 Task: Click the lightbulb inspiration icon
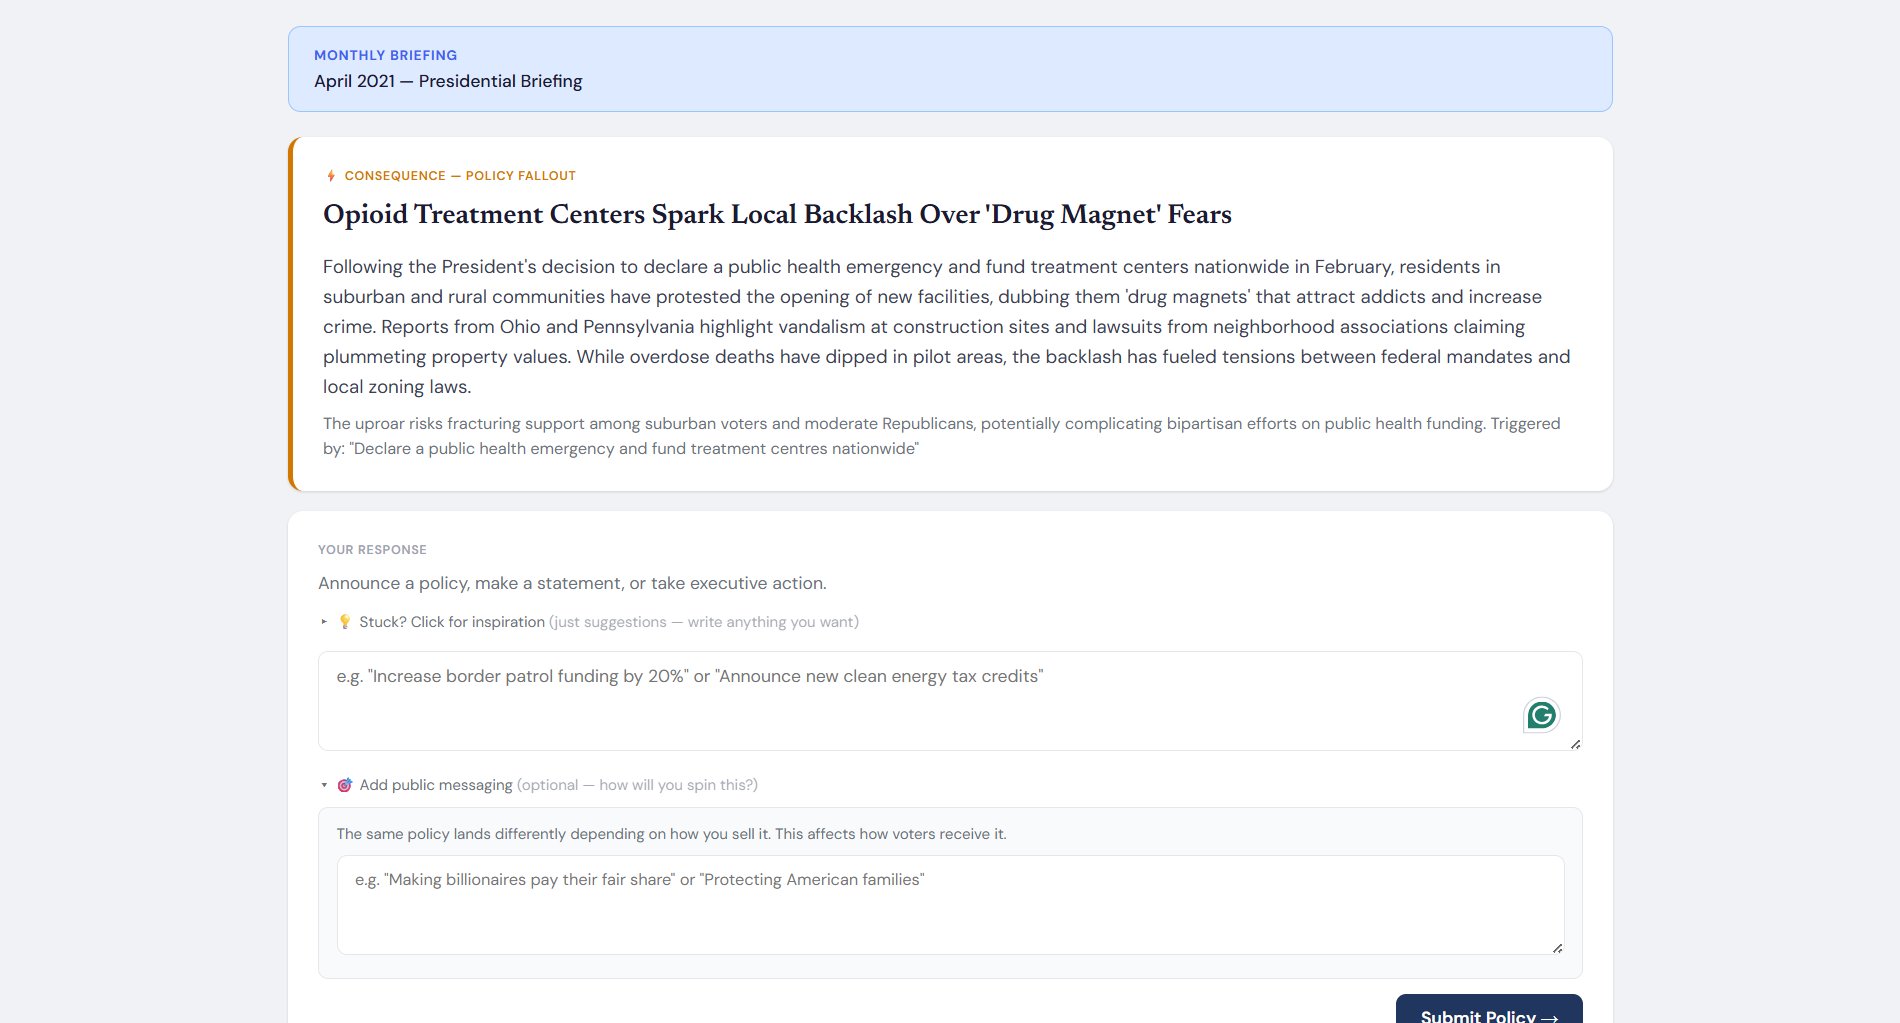tap(345, 622)
